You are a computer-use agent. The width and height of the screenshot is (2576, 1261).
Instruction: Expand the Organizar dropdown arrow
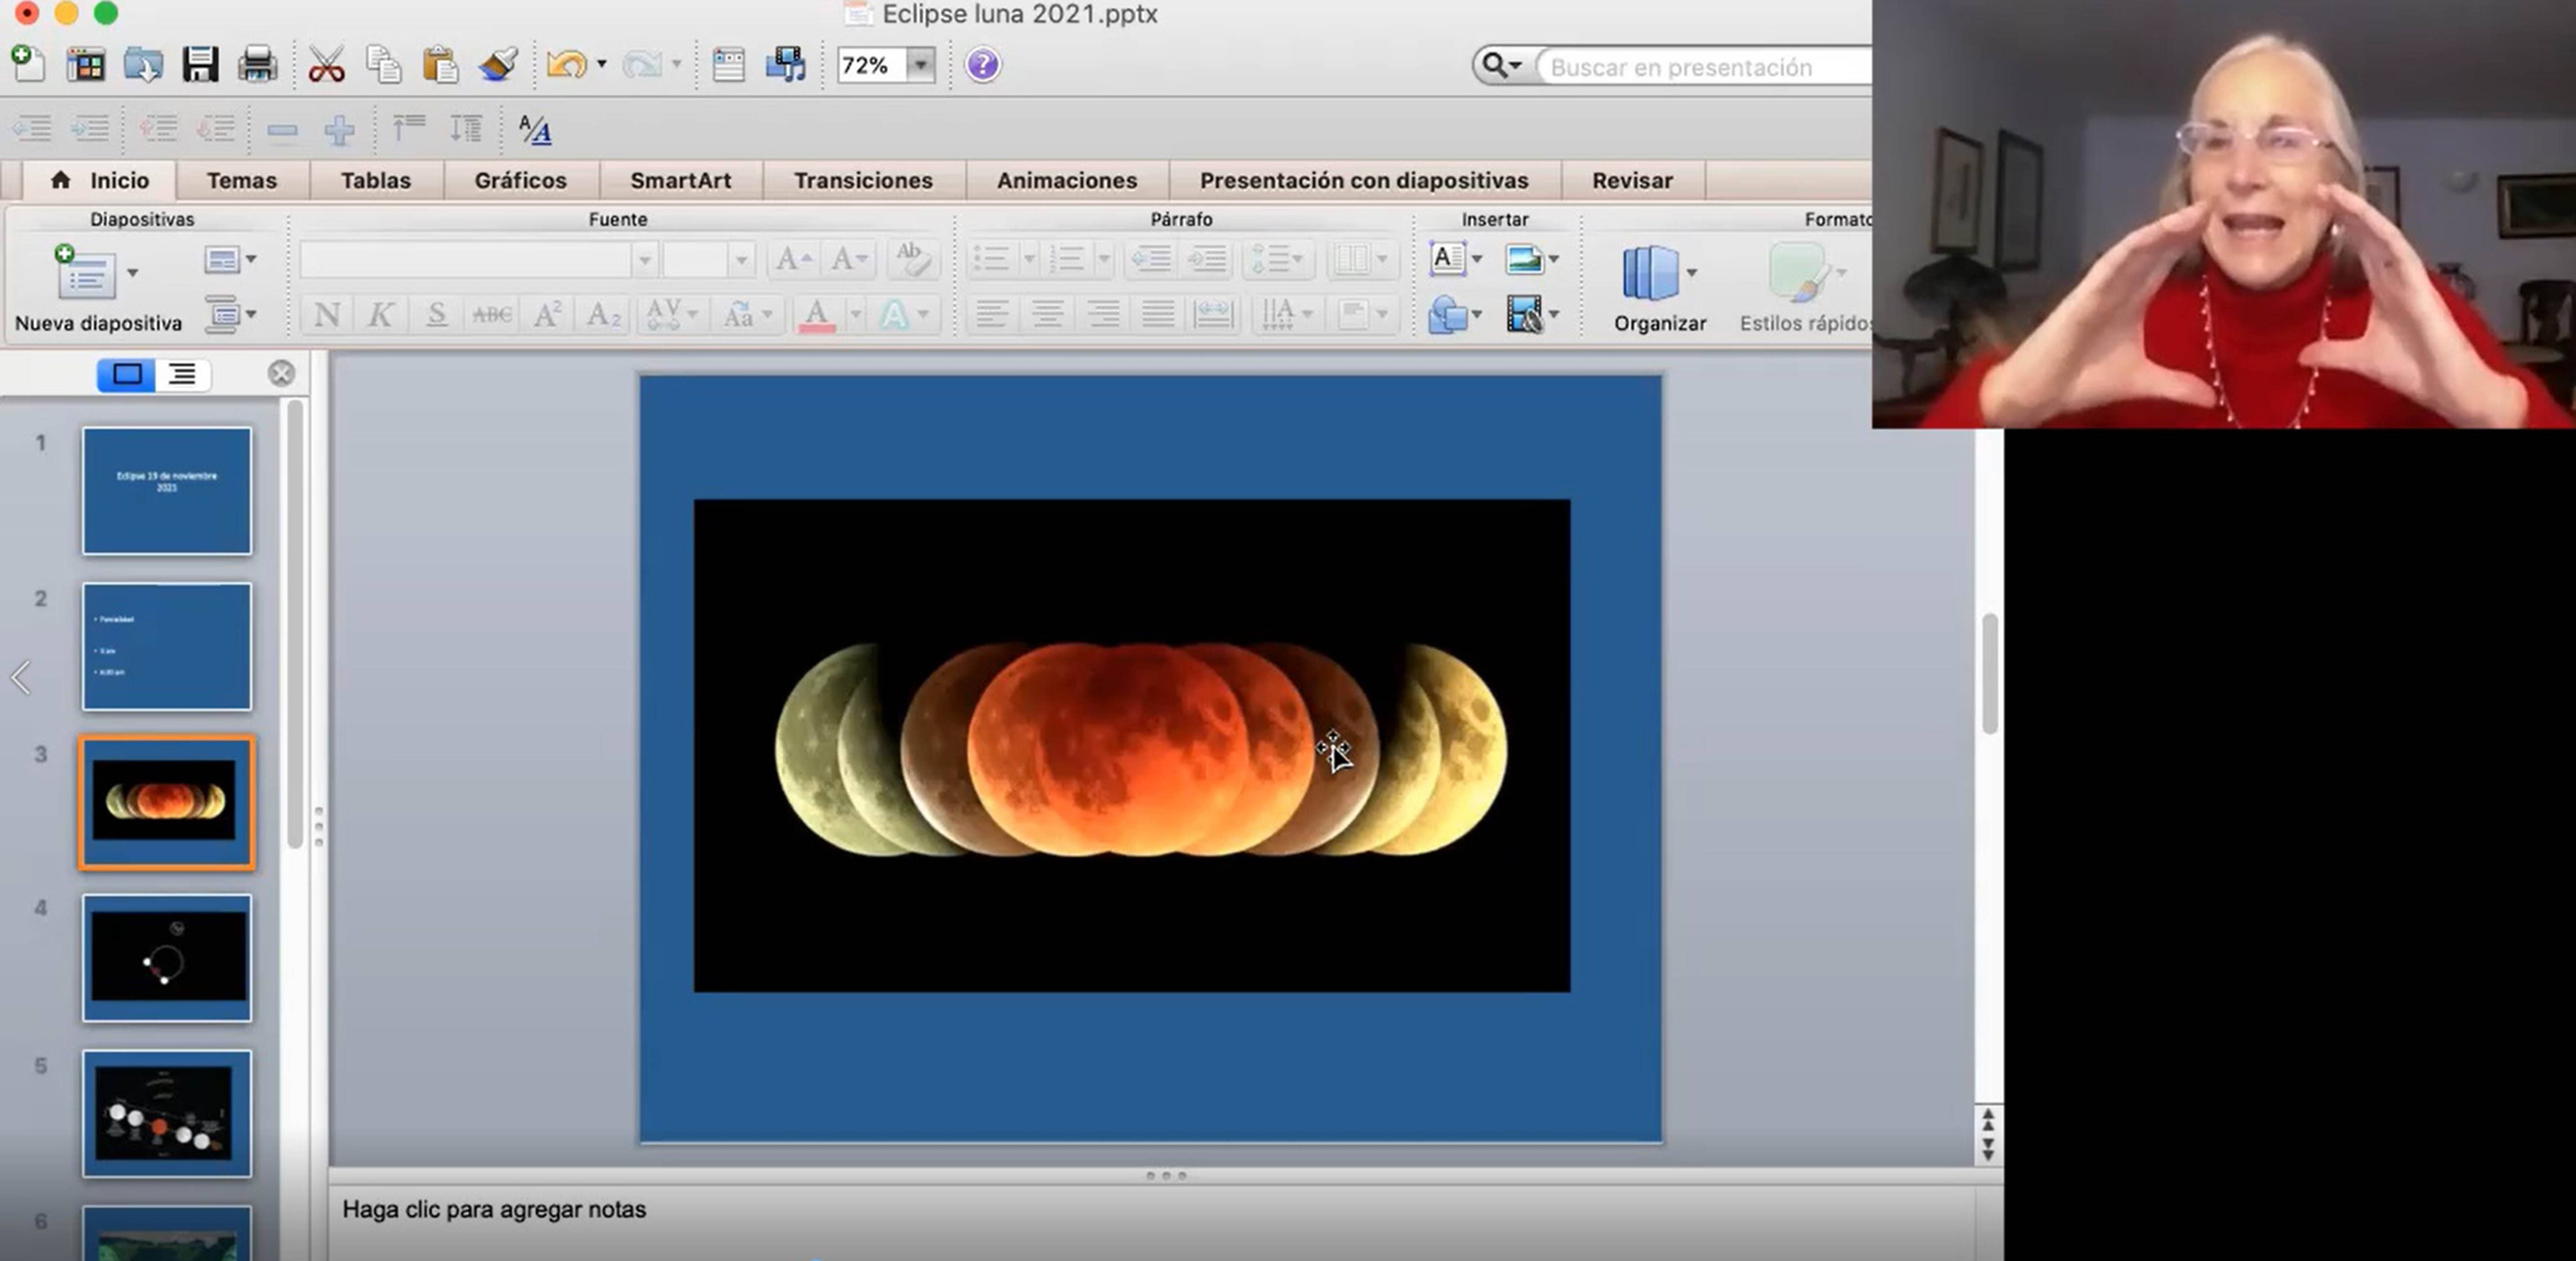pyautogui.click(x=1691, y=273)
